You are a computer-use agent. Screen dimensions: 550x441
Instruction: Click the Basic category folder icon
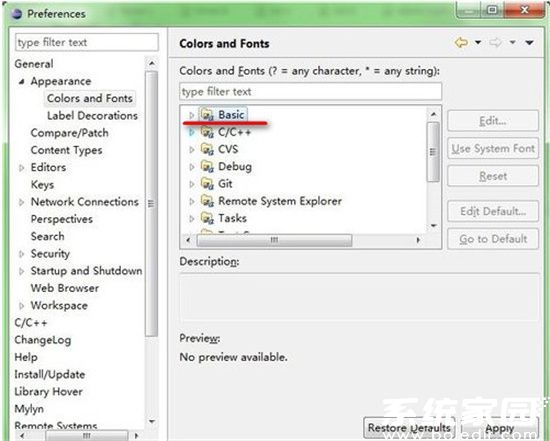(x=207, y=114)
